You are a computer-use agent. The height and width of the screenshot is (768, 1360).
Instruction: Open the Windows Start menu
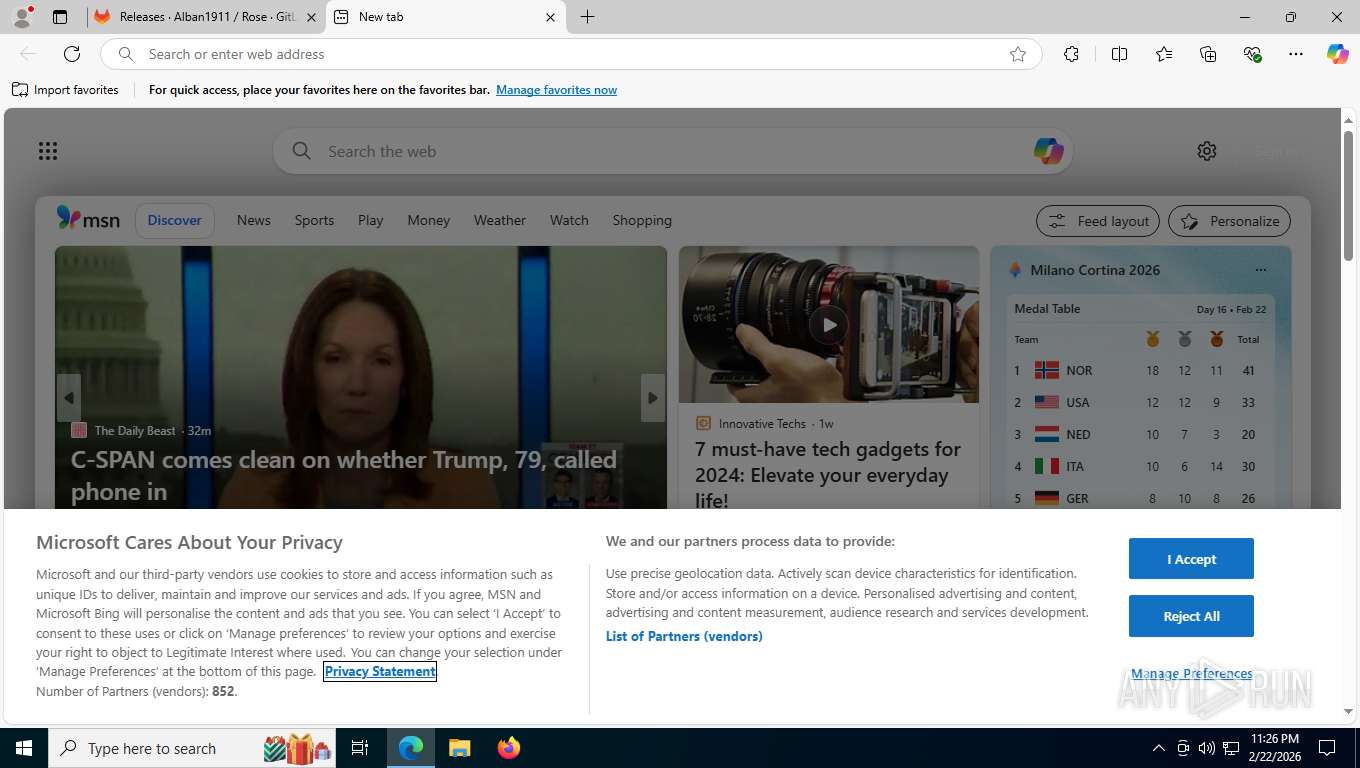24,748
